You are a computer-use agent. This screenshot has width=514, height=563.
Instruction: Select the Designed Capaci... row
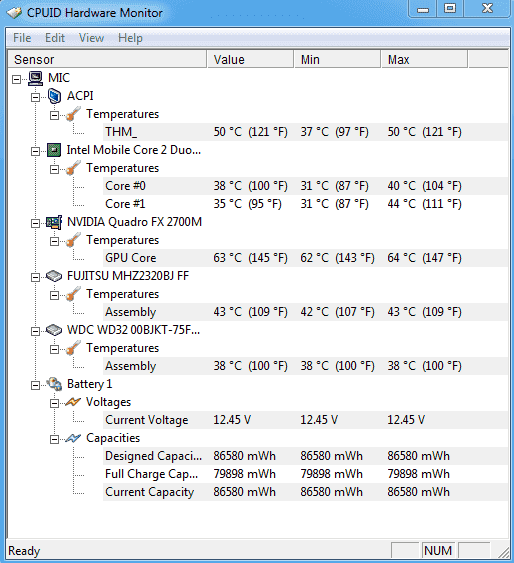[305, 456]
